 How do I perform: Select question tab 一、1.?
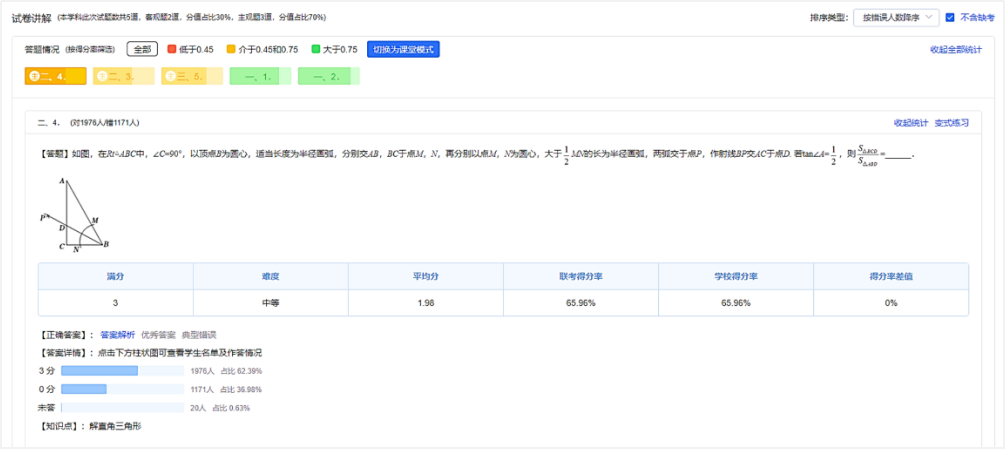[260, 76]
